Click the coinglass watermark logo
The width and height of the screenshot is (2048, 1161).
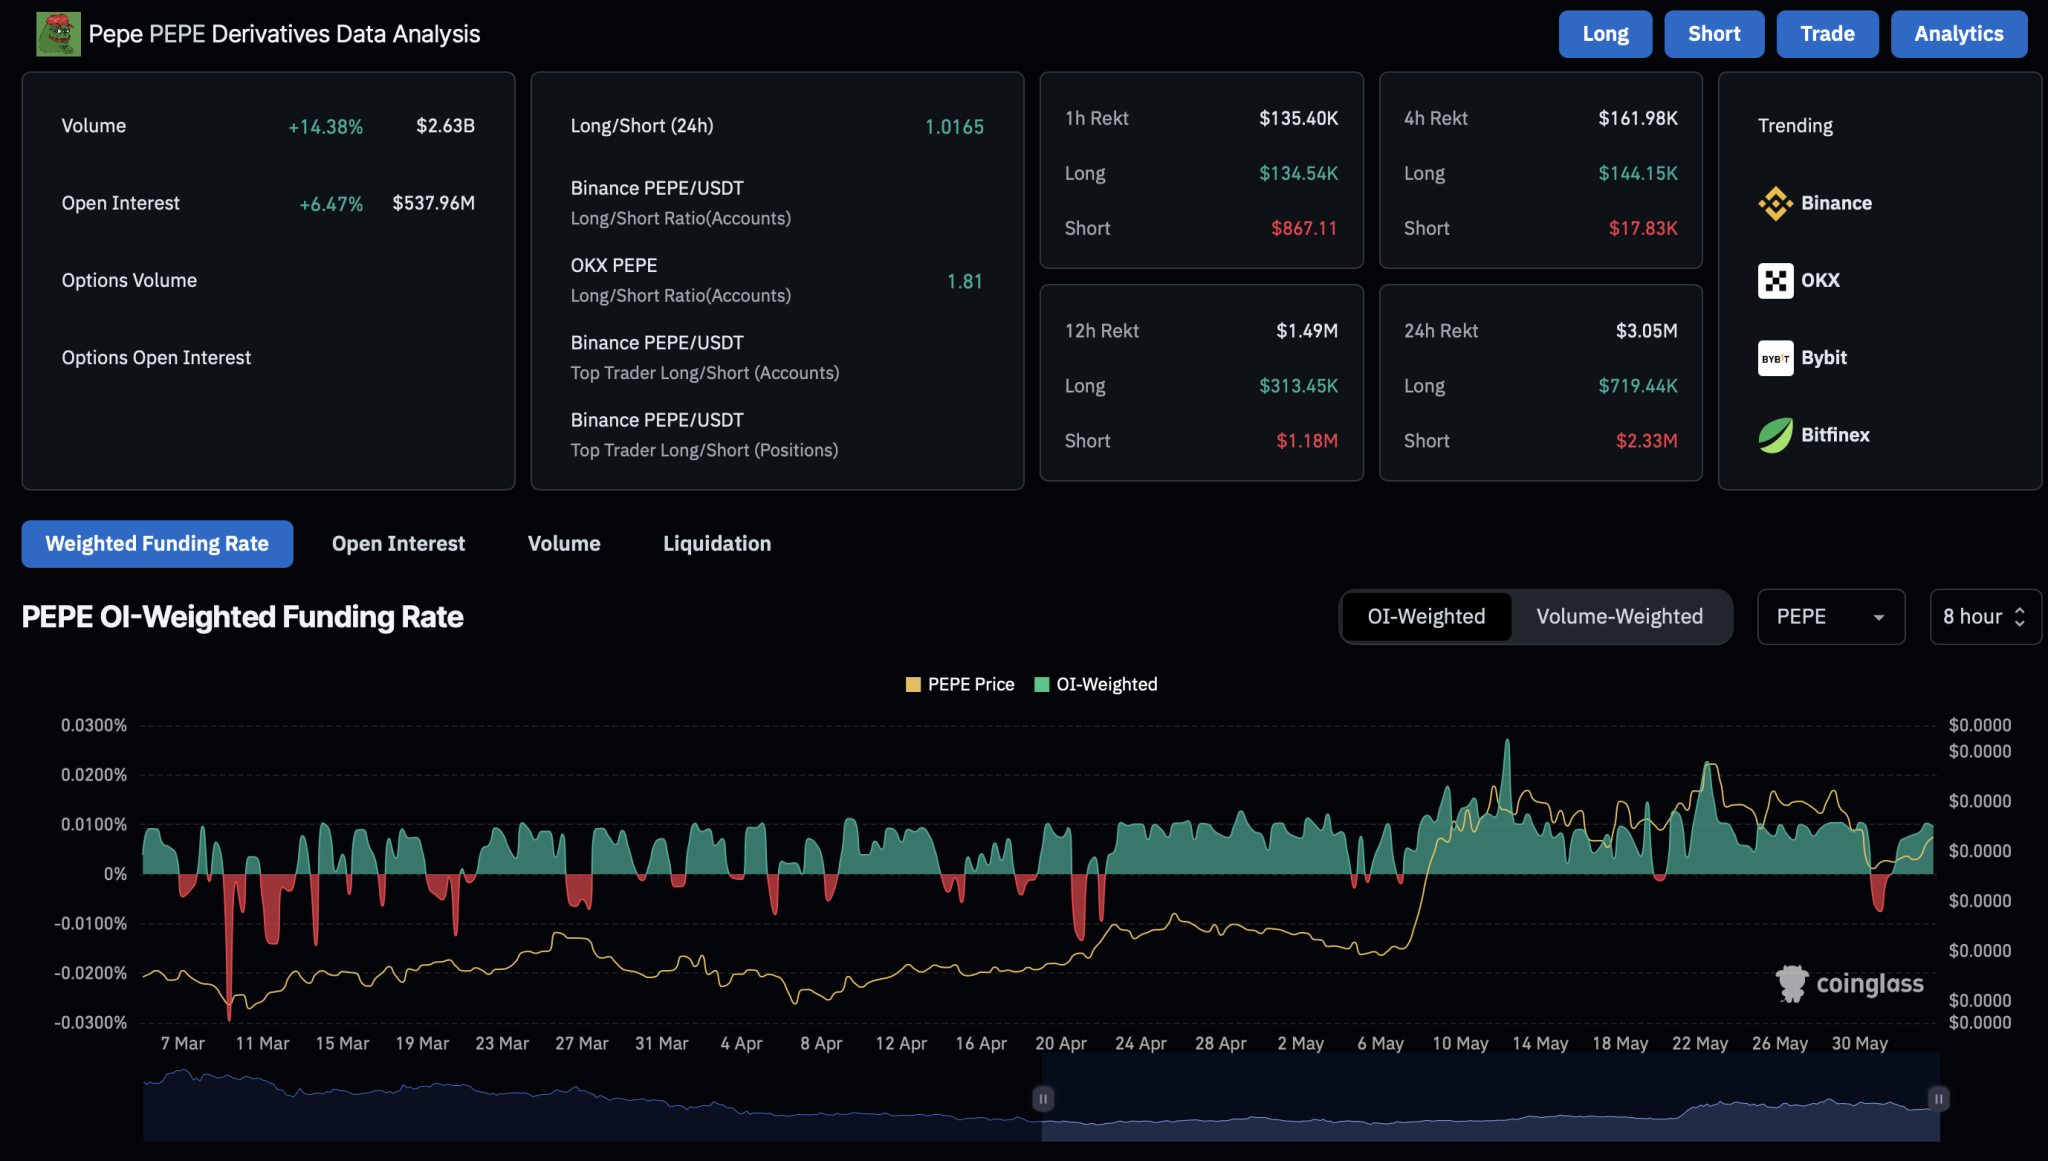click(x=1792, y=984)
